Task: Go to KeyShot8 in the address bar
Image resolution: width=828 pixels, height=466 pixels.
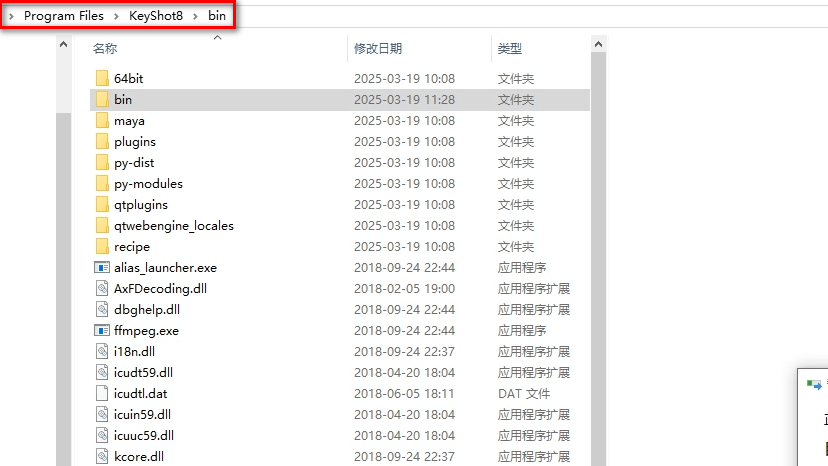Action: [156, 16]
